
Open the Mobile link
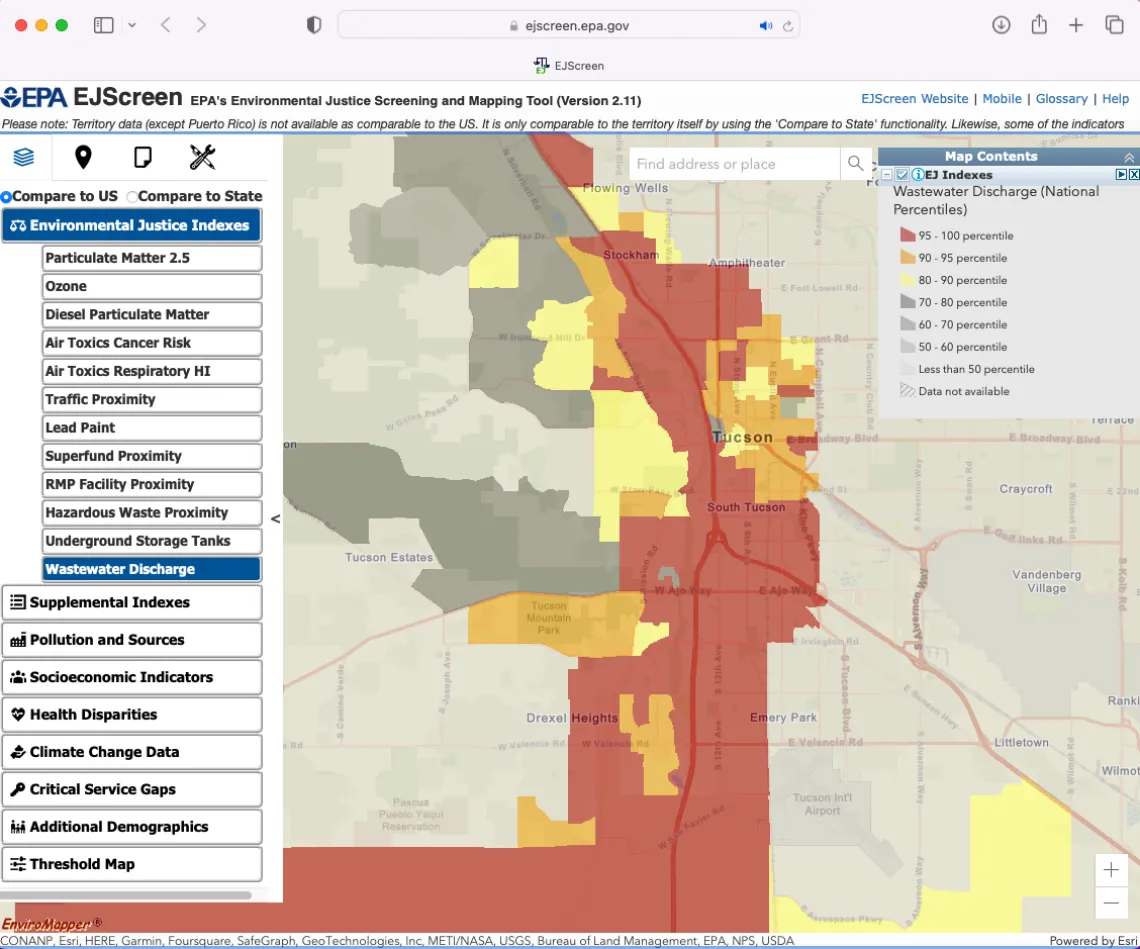[1002, 99]
